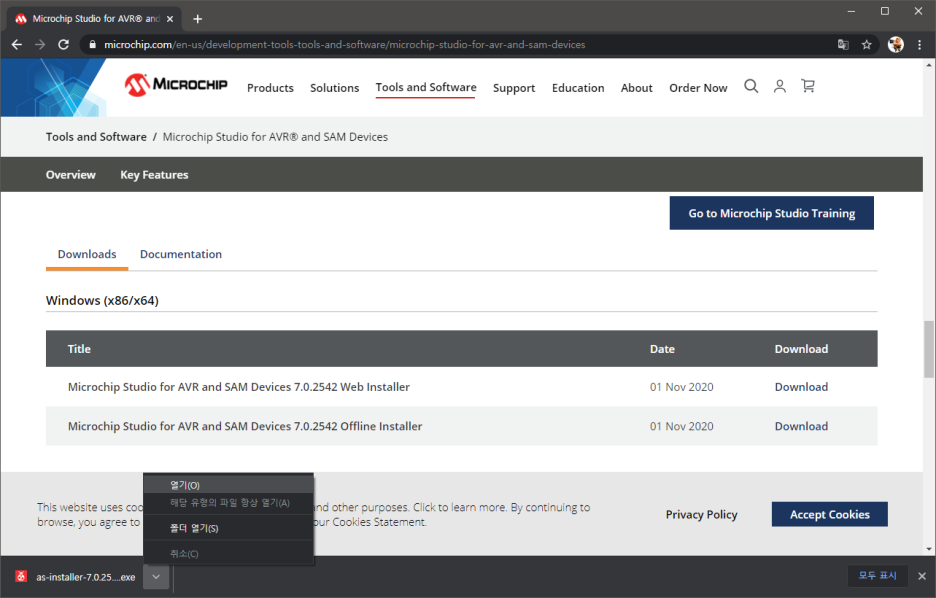Download the Offline Installer
This screenshot has width=936, height=598.
[801, 426]
